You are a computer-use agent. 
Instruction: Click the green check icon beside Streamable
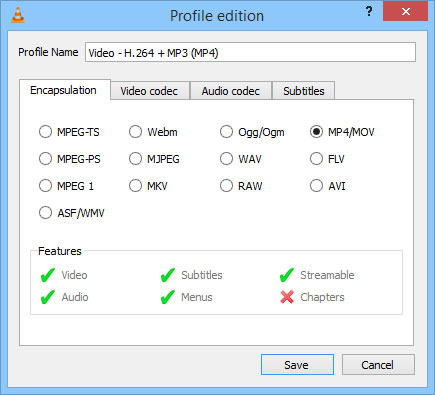point(287,275)
